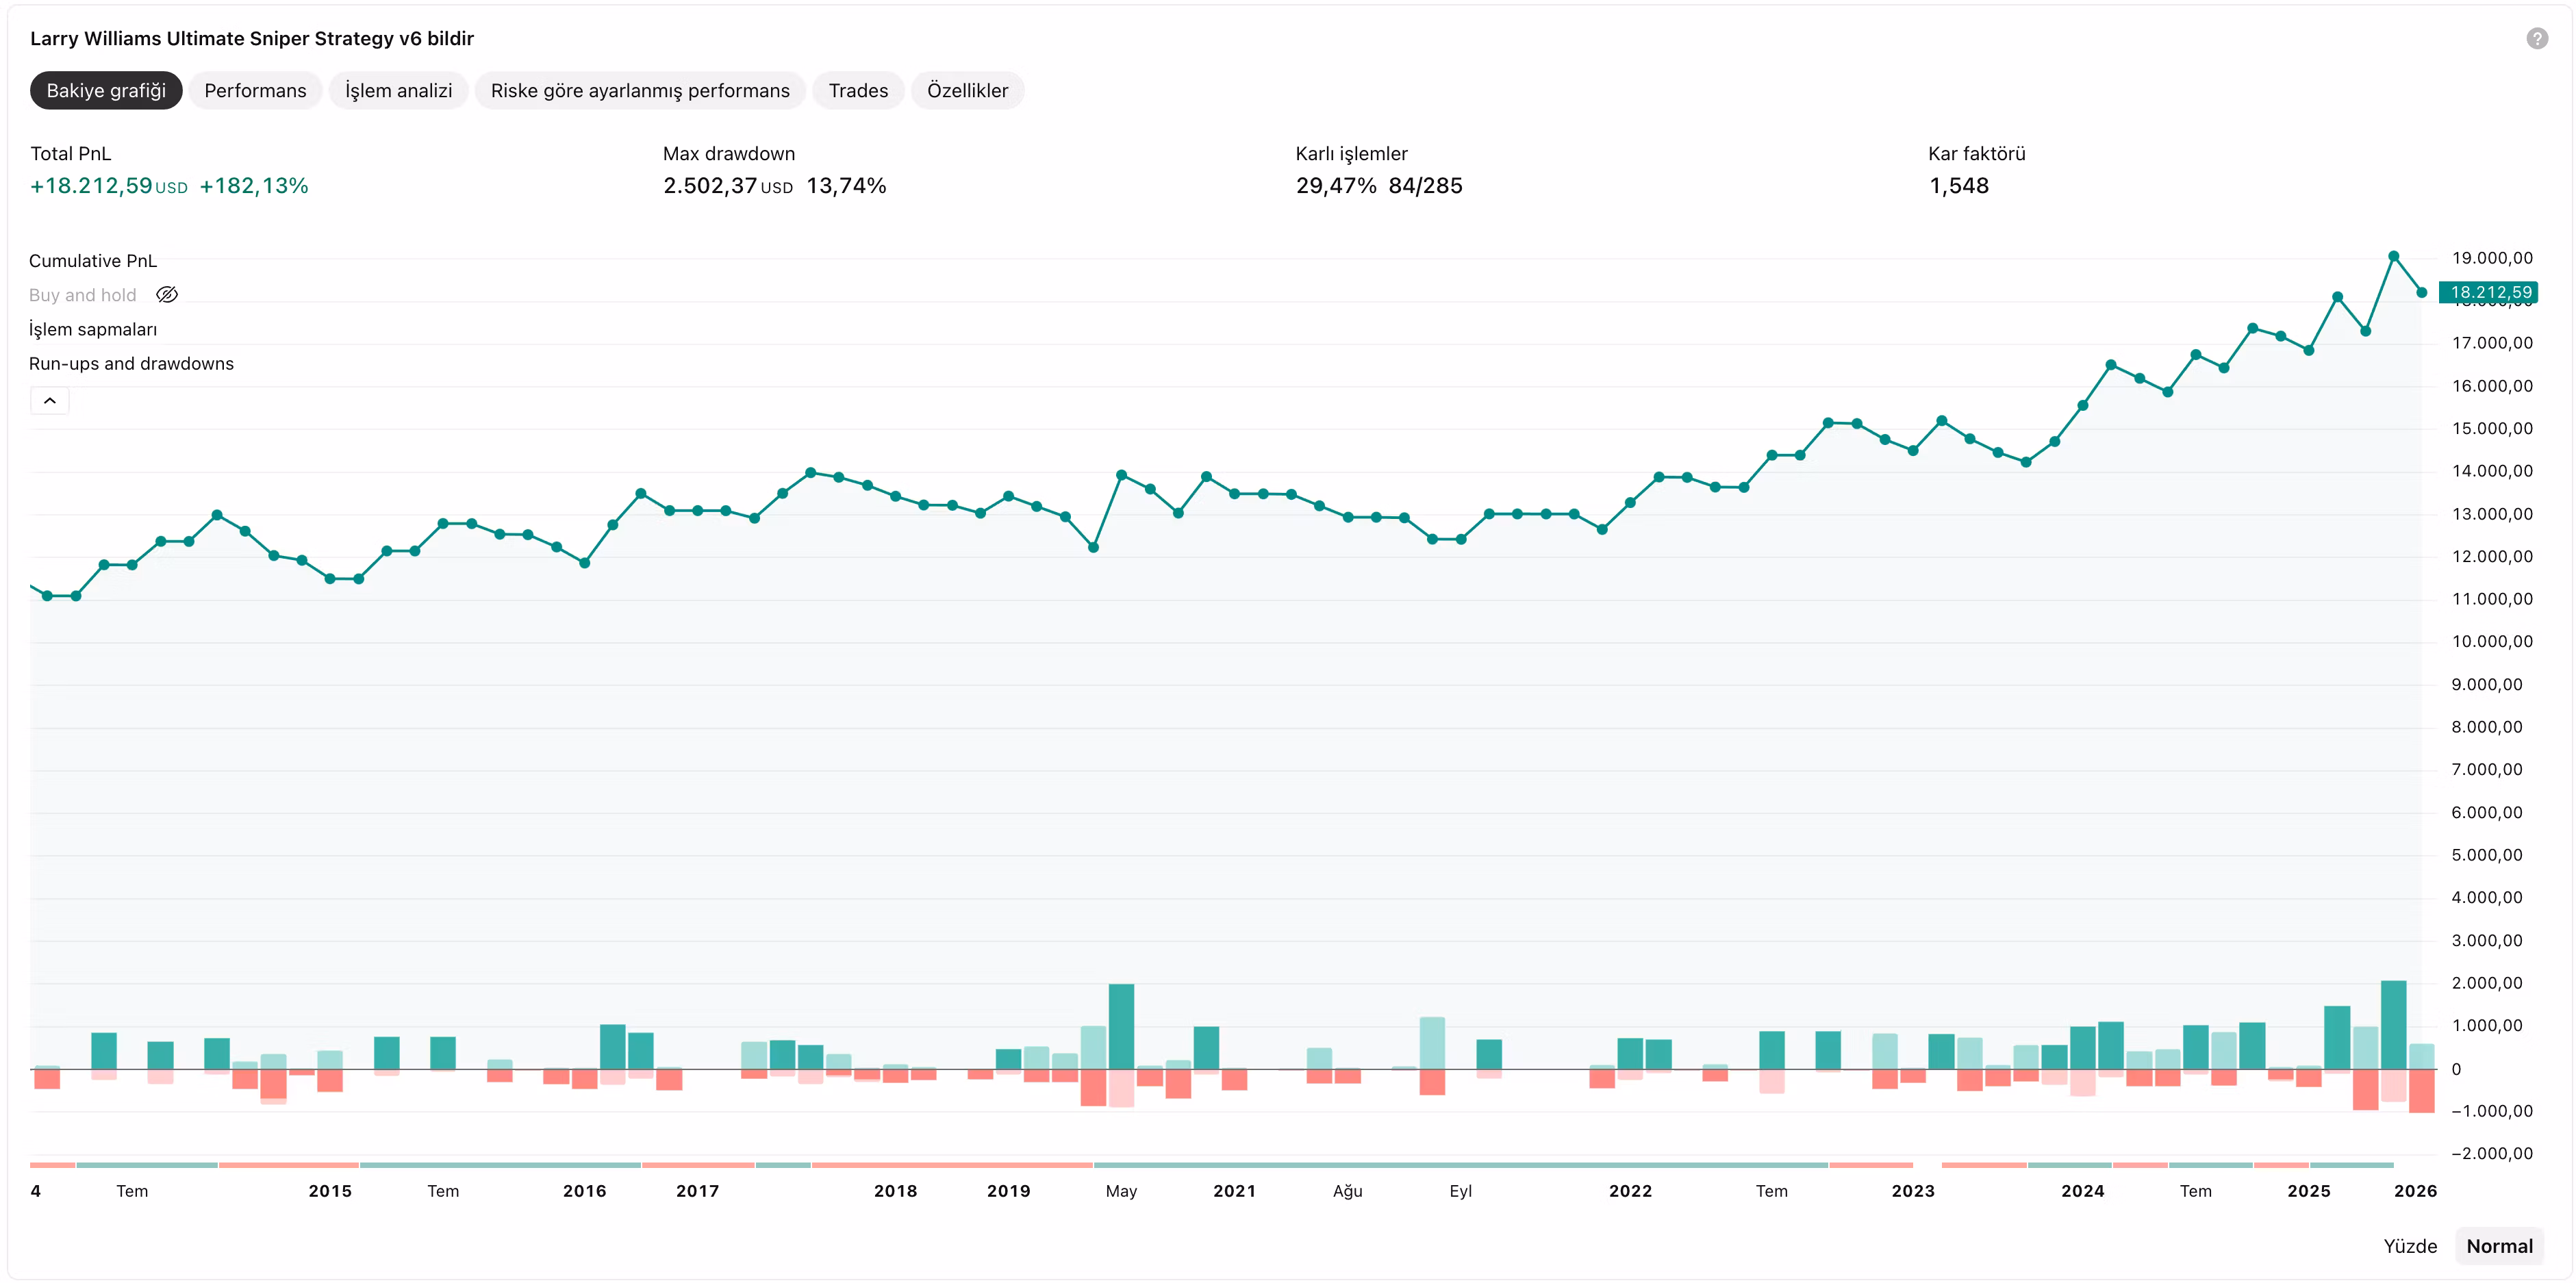This screenshot has width=2576, height=1283.
Task: Open Riske göre ayarlanmış performans tab
Action: pyautogui.click(x=640, y=91)
